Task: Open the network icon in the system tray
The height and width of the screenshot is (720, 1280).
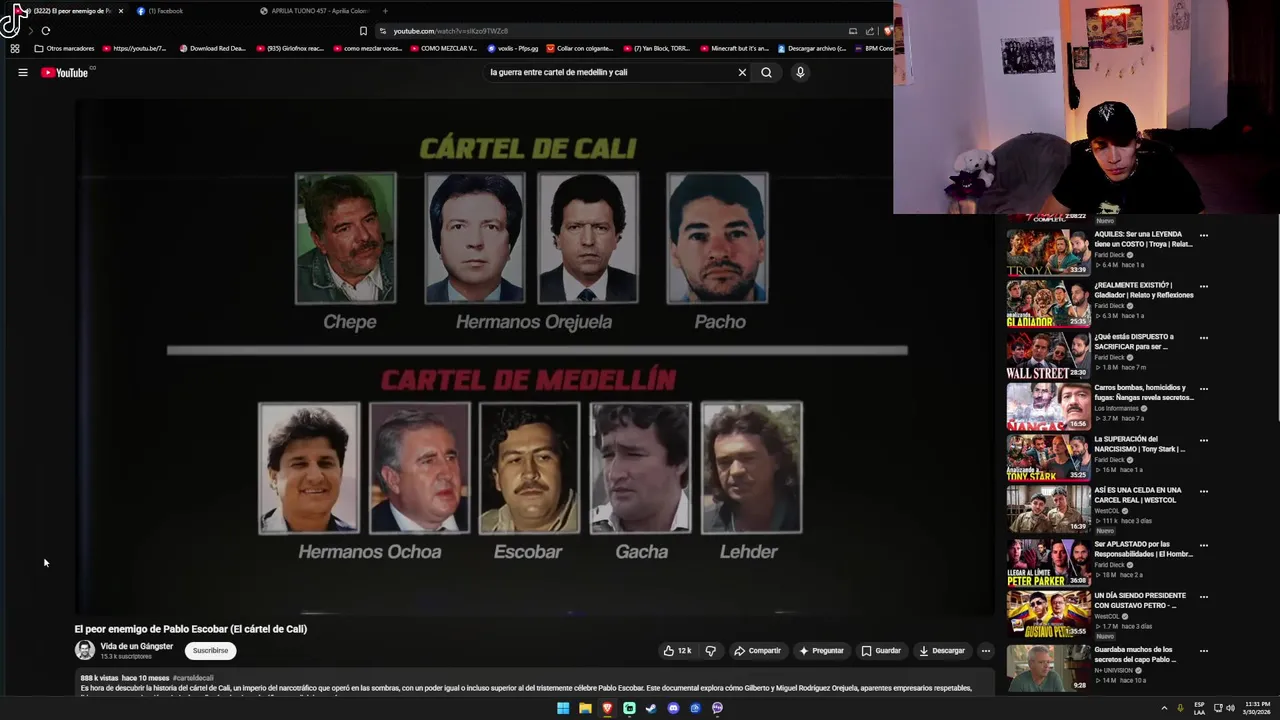Action: point(1219,708)
